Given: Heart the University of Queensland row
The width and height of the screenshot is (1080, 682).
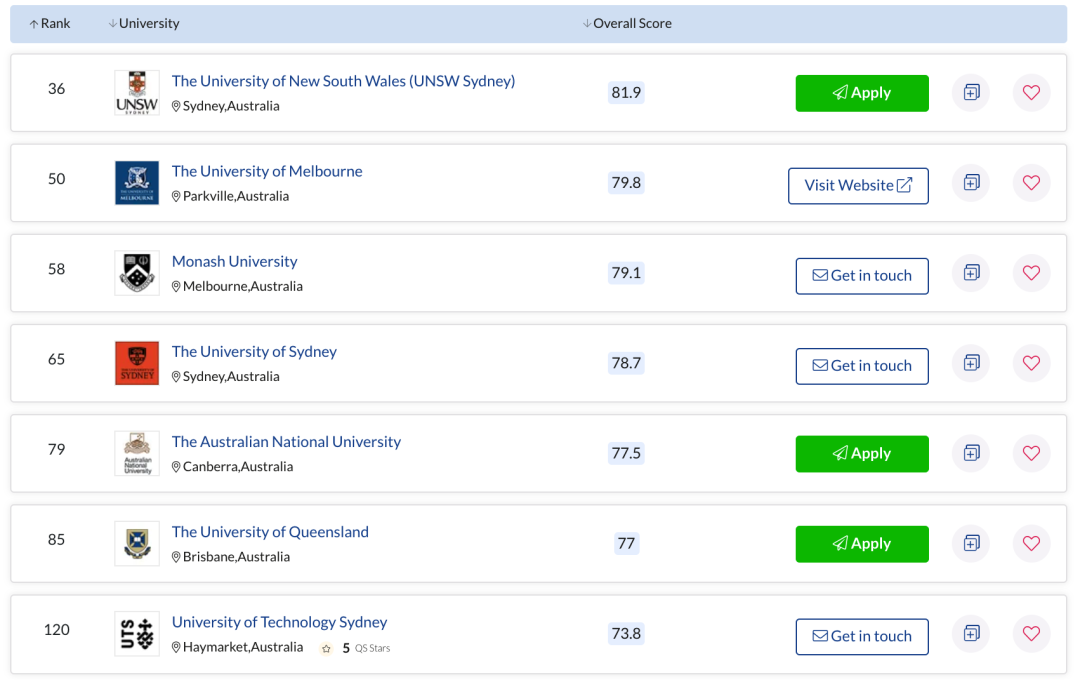Looking at the screenshot, I should click(x=1031, y=543).
